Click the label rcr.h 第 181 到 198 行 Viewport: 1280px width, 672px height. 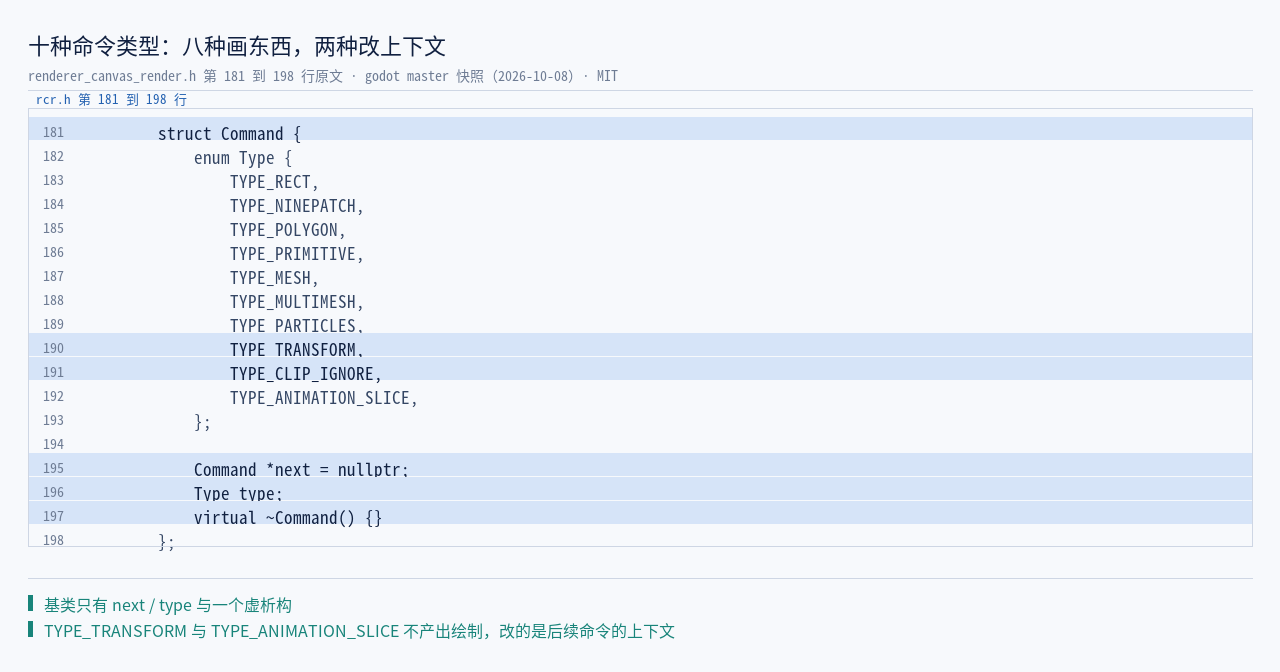[111, 100]
